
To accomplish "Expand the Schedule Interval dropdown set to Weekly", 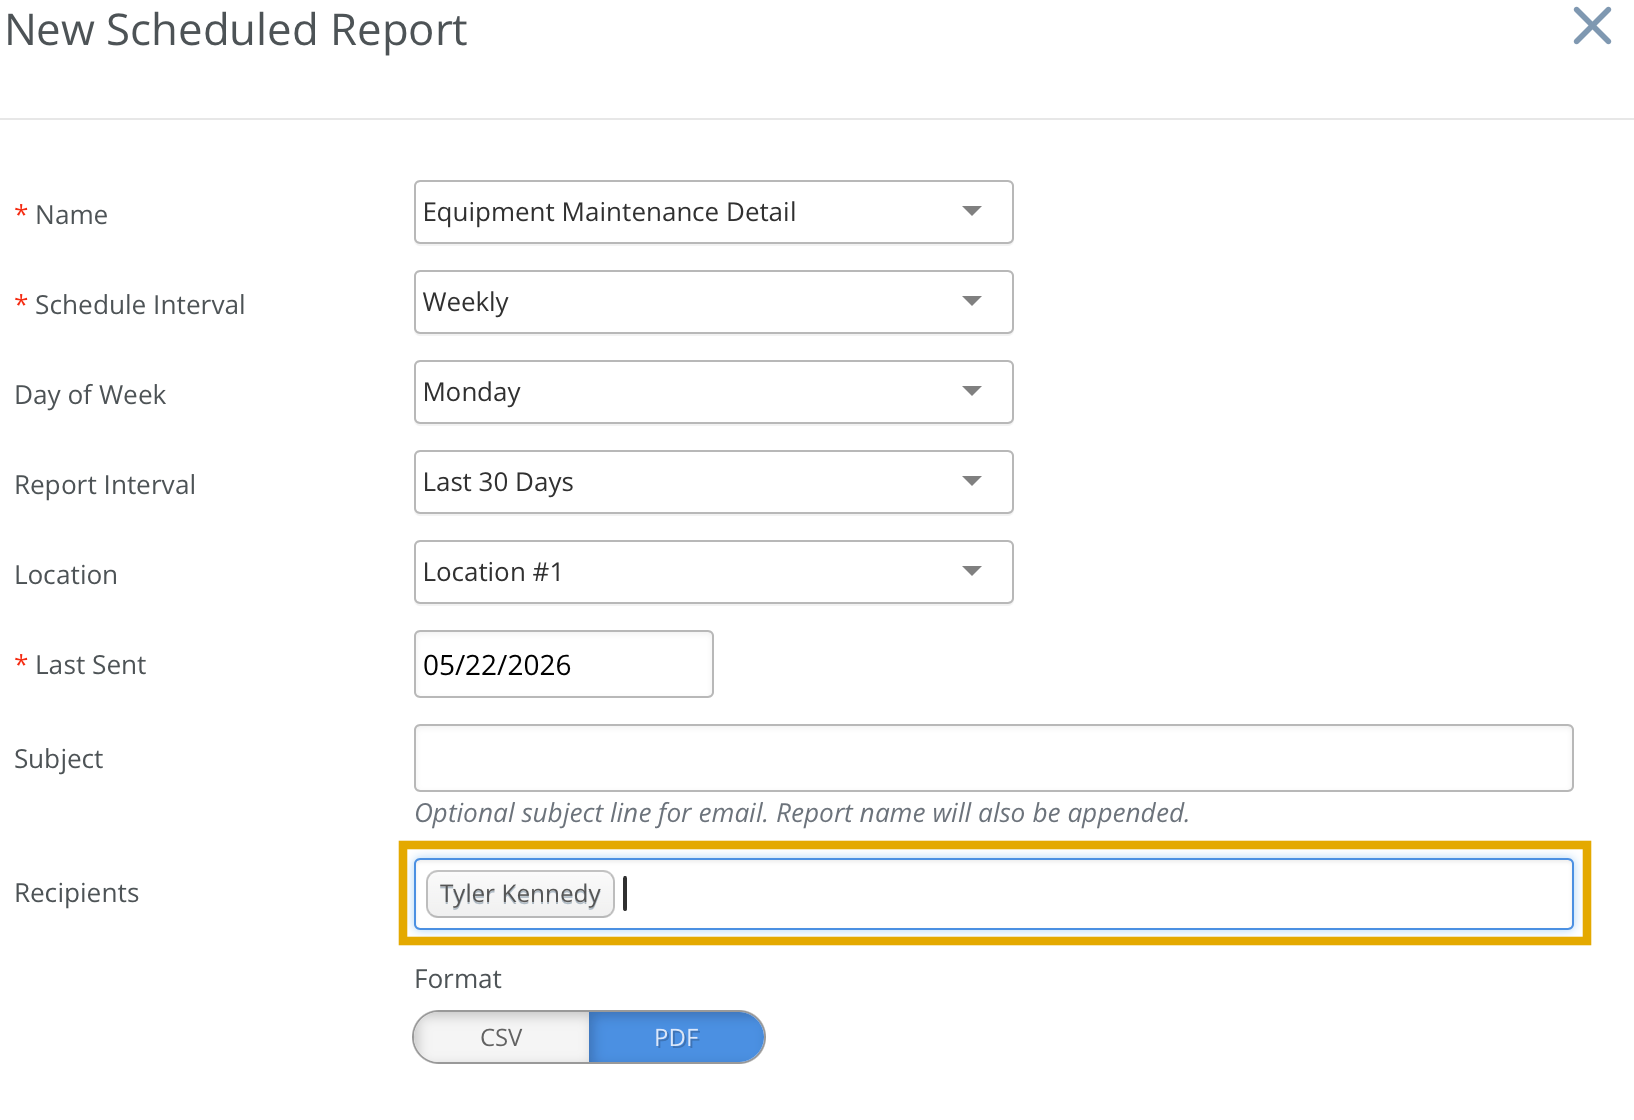I will [714, 302].
